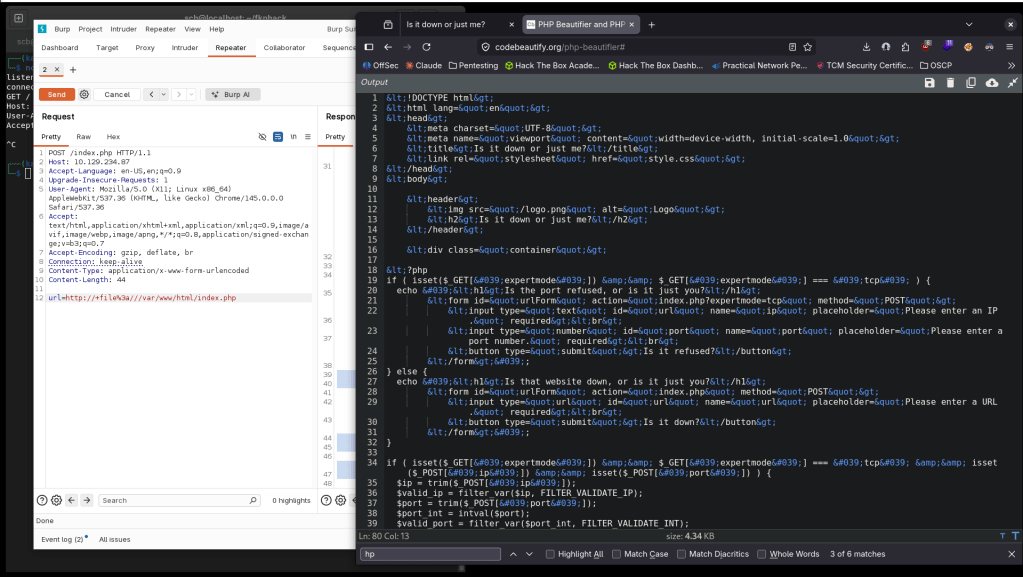Tick the Whole Words checkbox
This screenshot has width=1023, height=577.
(763, 554)
